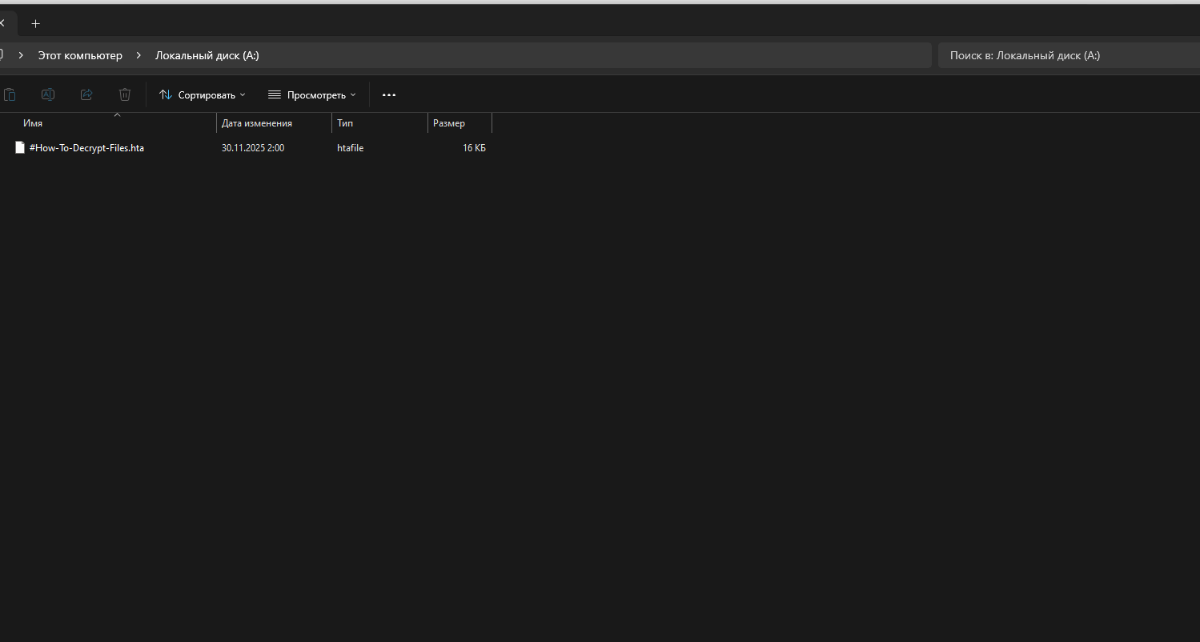Click the Delete trash can icon

(125, 95)
